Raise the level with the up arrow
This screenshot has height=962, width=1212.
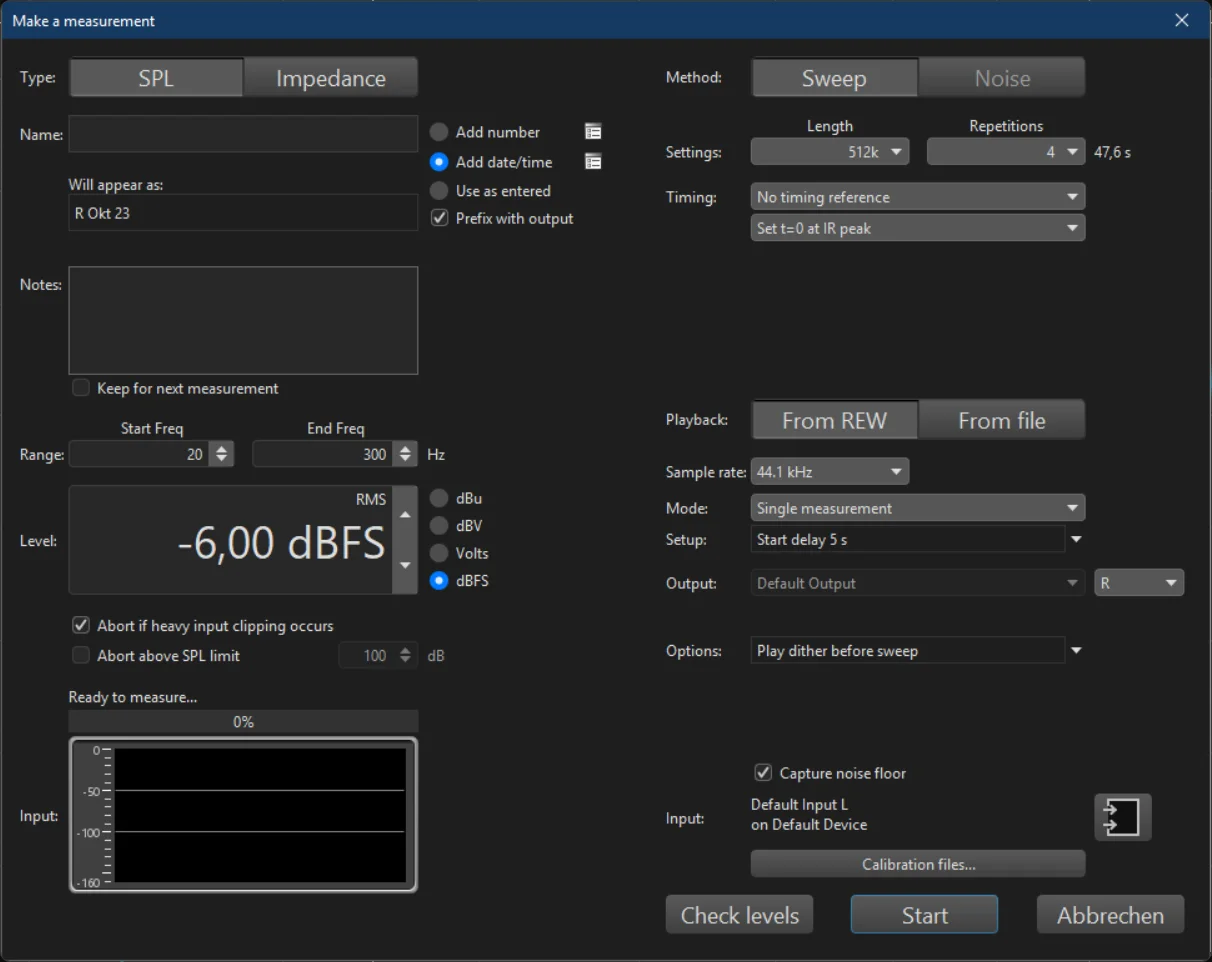(405, 515)
